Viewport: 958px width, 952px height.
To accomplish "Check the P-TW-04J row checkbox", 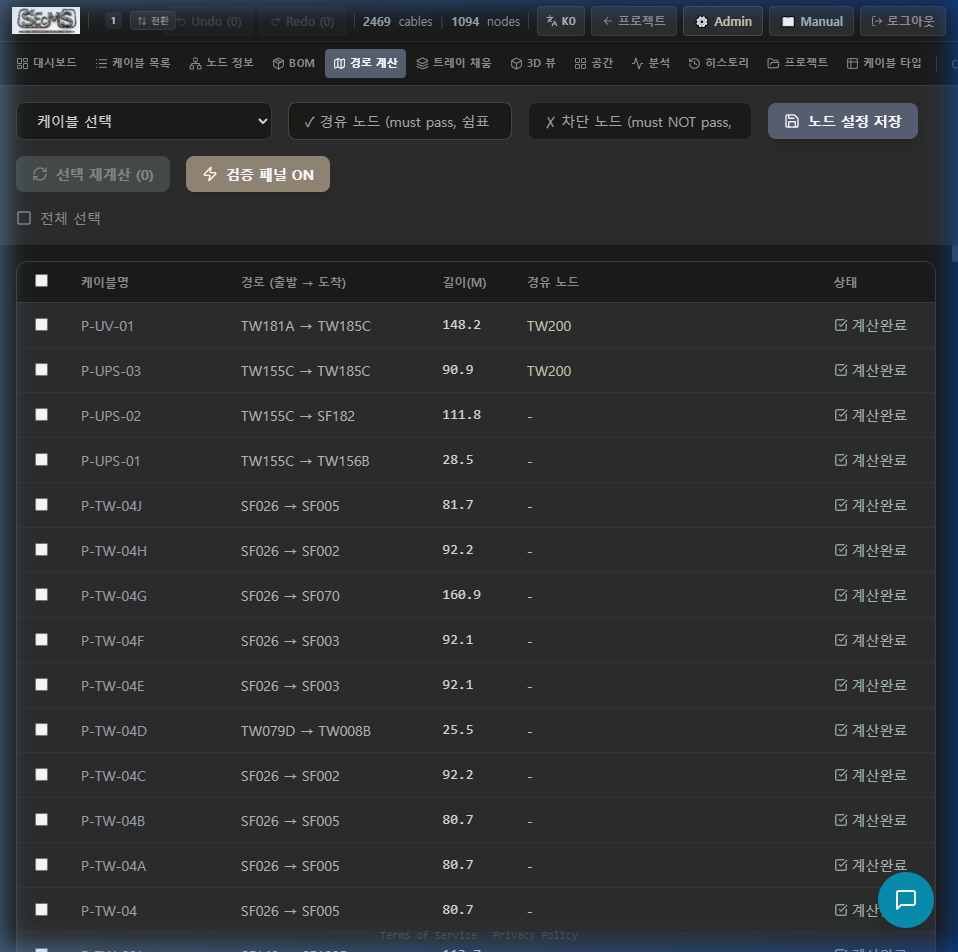I will point(42,505).
